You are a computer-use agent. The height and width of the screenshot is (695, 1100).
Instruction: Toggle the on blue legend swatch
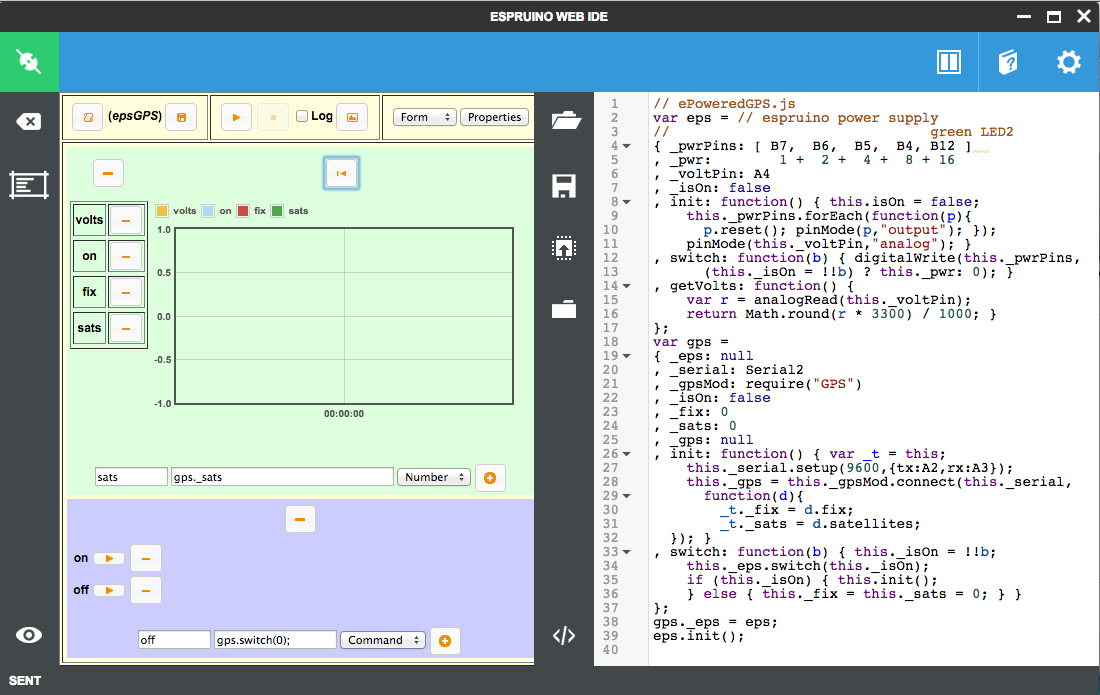tap(208, 210)
